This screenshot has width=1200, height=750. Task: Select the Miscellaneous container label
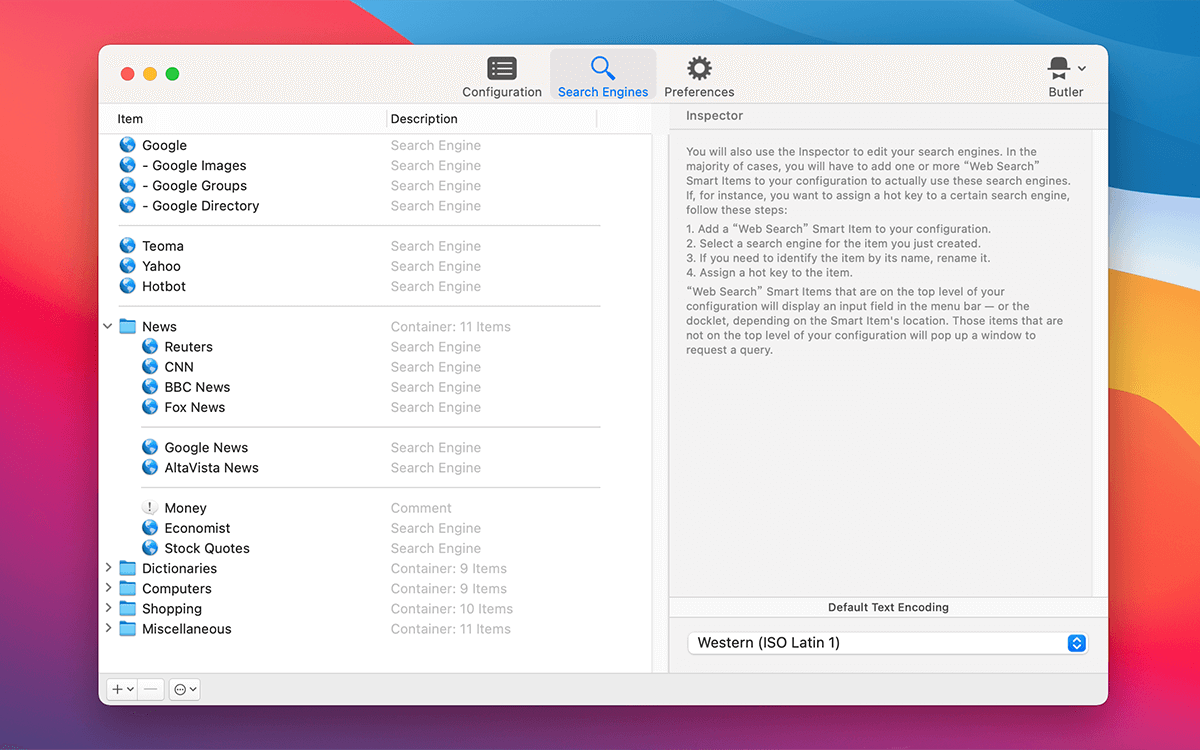coord(186,629)
